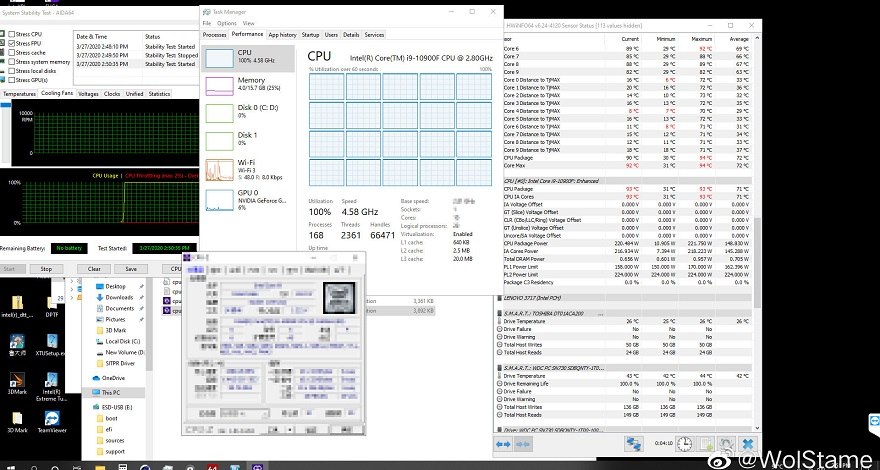The width and height of the screenshot is (880, 470).
Task: Click the AIDA64 Stop button
Action: coord(46,269)
